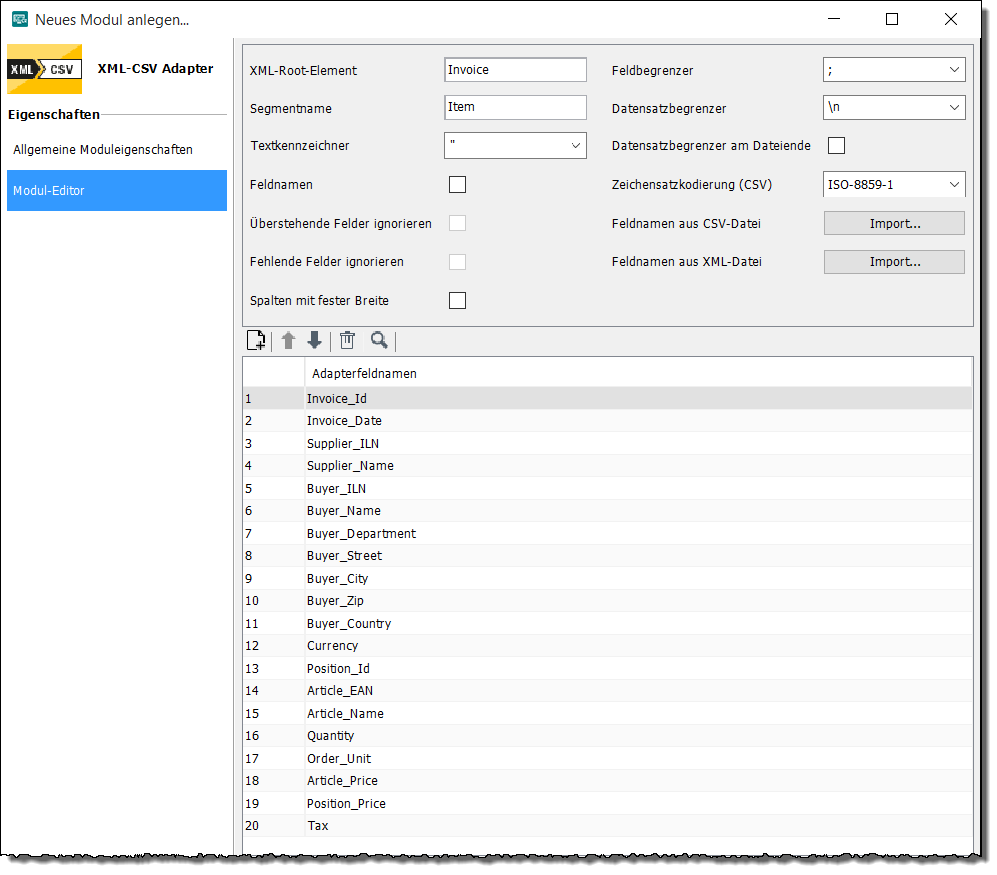
Task: Open Zeichensatzkodierung (CSV) dropdown
Action: point(894,185)
